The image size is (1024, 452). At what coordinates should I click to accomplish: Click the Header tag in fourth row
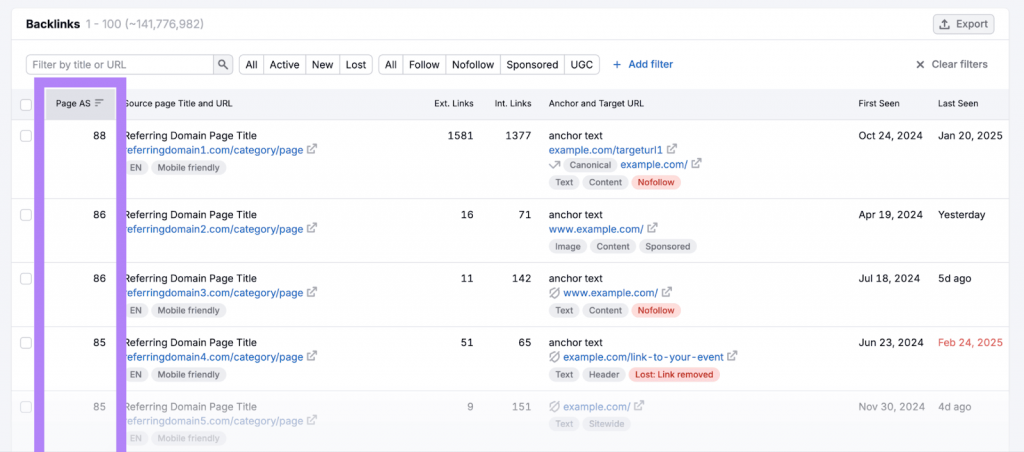coord(604,374)
